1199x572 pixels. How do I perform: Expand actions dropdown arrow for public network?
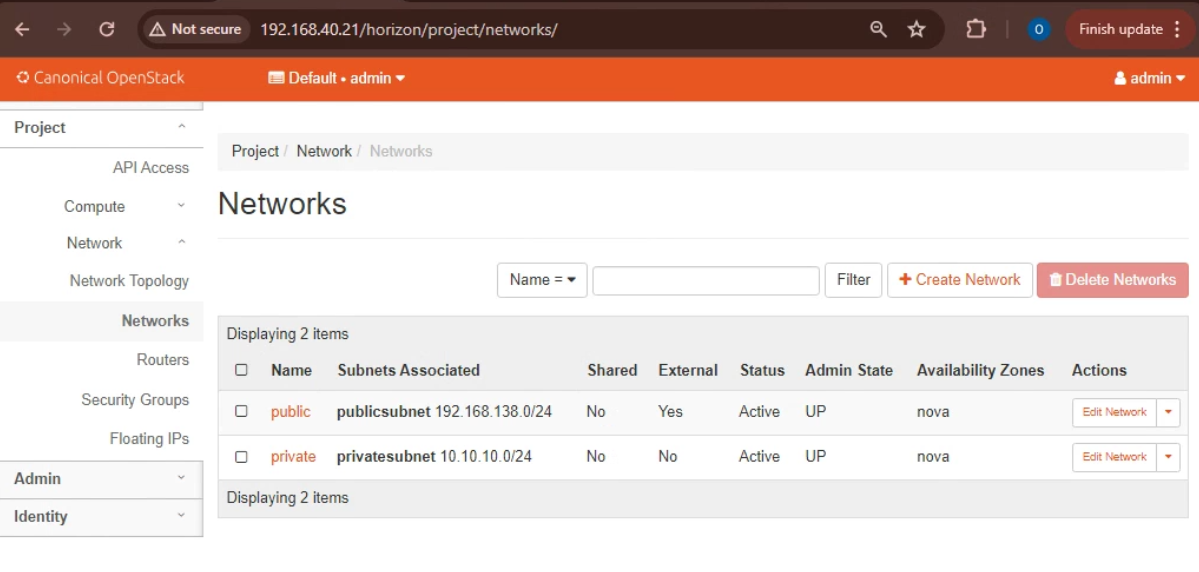click(1169, 412)
